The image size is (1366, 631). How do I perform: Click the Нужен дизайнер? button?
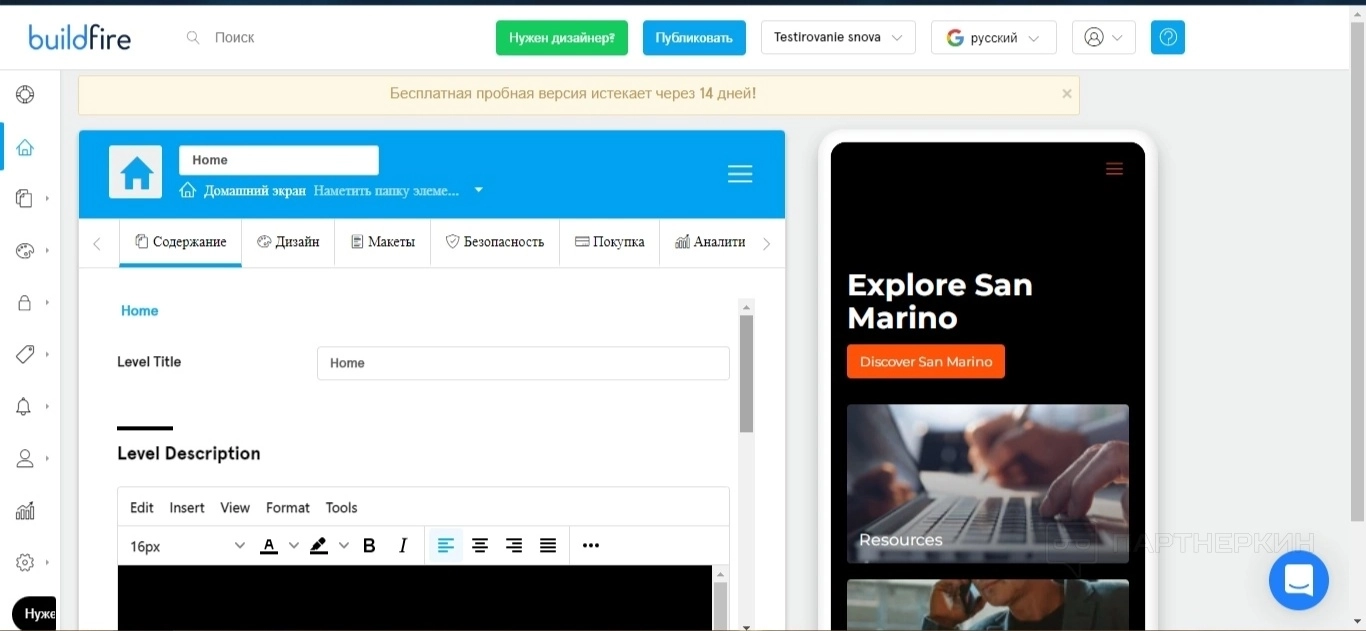pos(562,38)
